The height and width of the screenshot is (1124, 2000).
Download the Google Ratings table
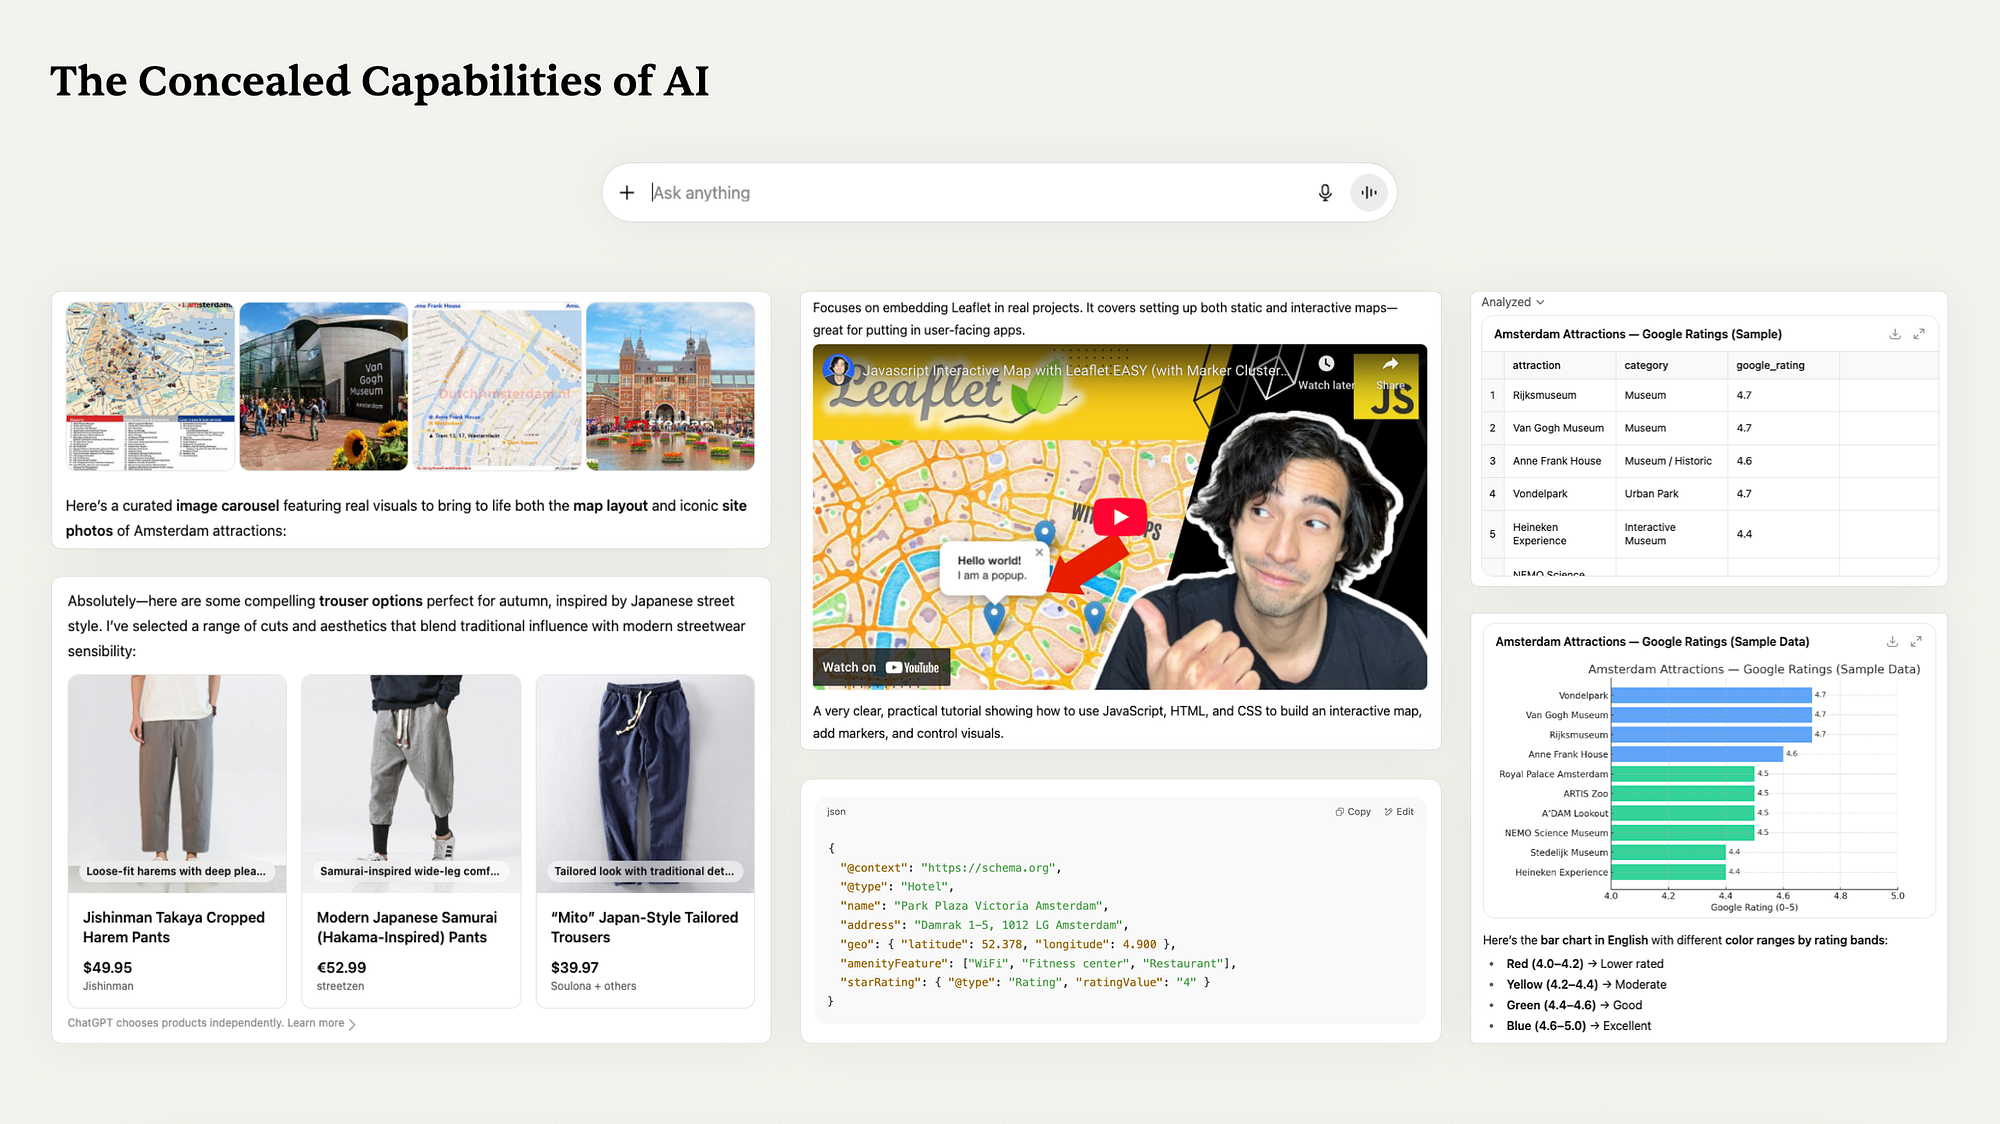coord(1895,334)
